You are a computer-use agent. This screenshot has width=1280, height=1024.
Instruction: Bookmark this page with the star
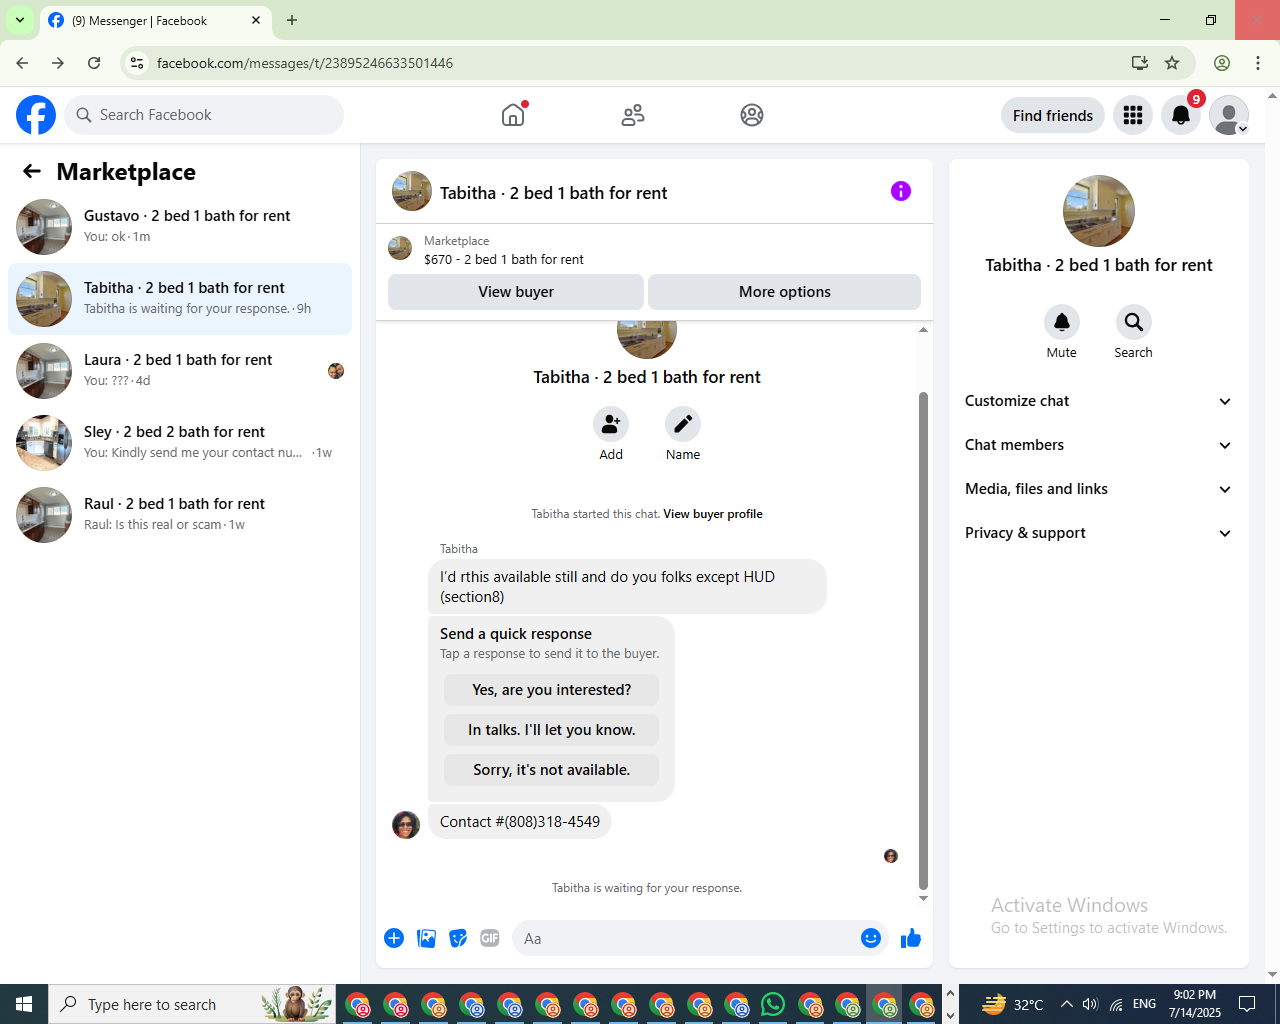coord(1172,63)
